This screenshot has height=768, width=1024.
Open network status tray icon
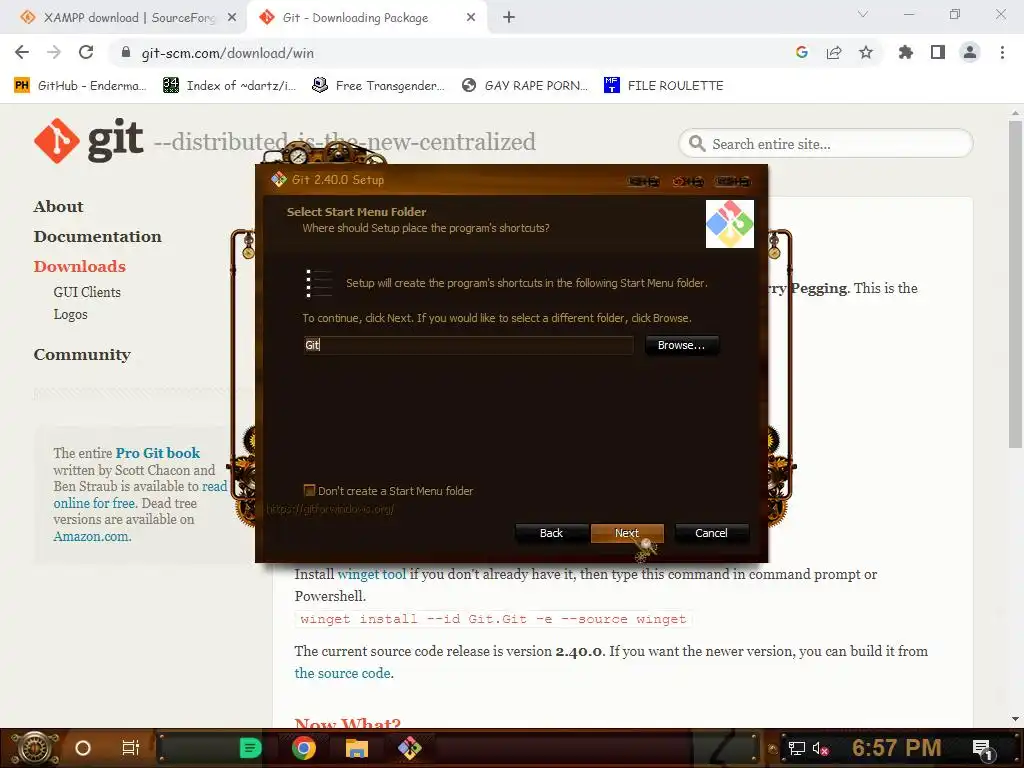click(x=797, y=748)
